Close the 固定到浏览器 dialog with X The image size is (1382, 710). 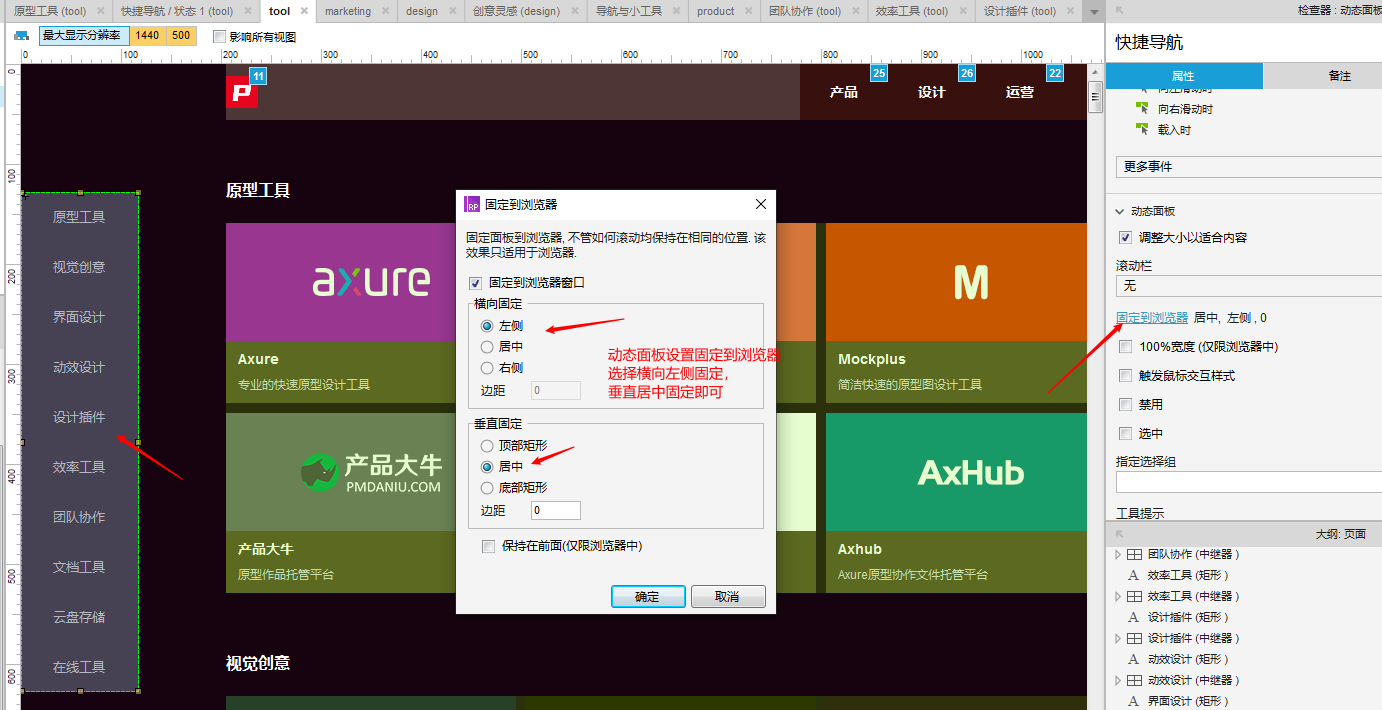(x=761, y=204)
